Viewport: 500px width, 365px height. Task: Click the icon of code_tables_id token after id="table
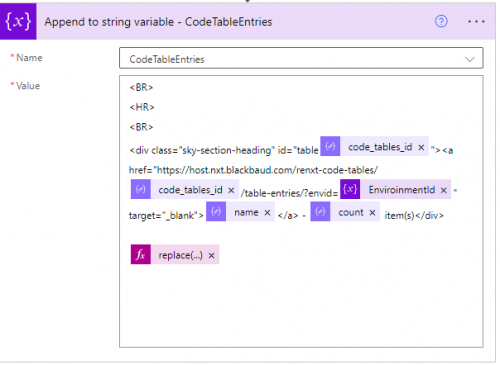pos(330,146)
